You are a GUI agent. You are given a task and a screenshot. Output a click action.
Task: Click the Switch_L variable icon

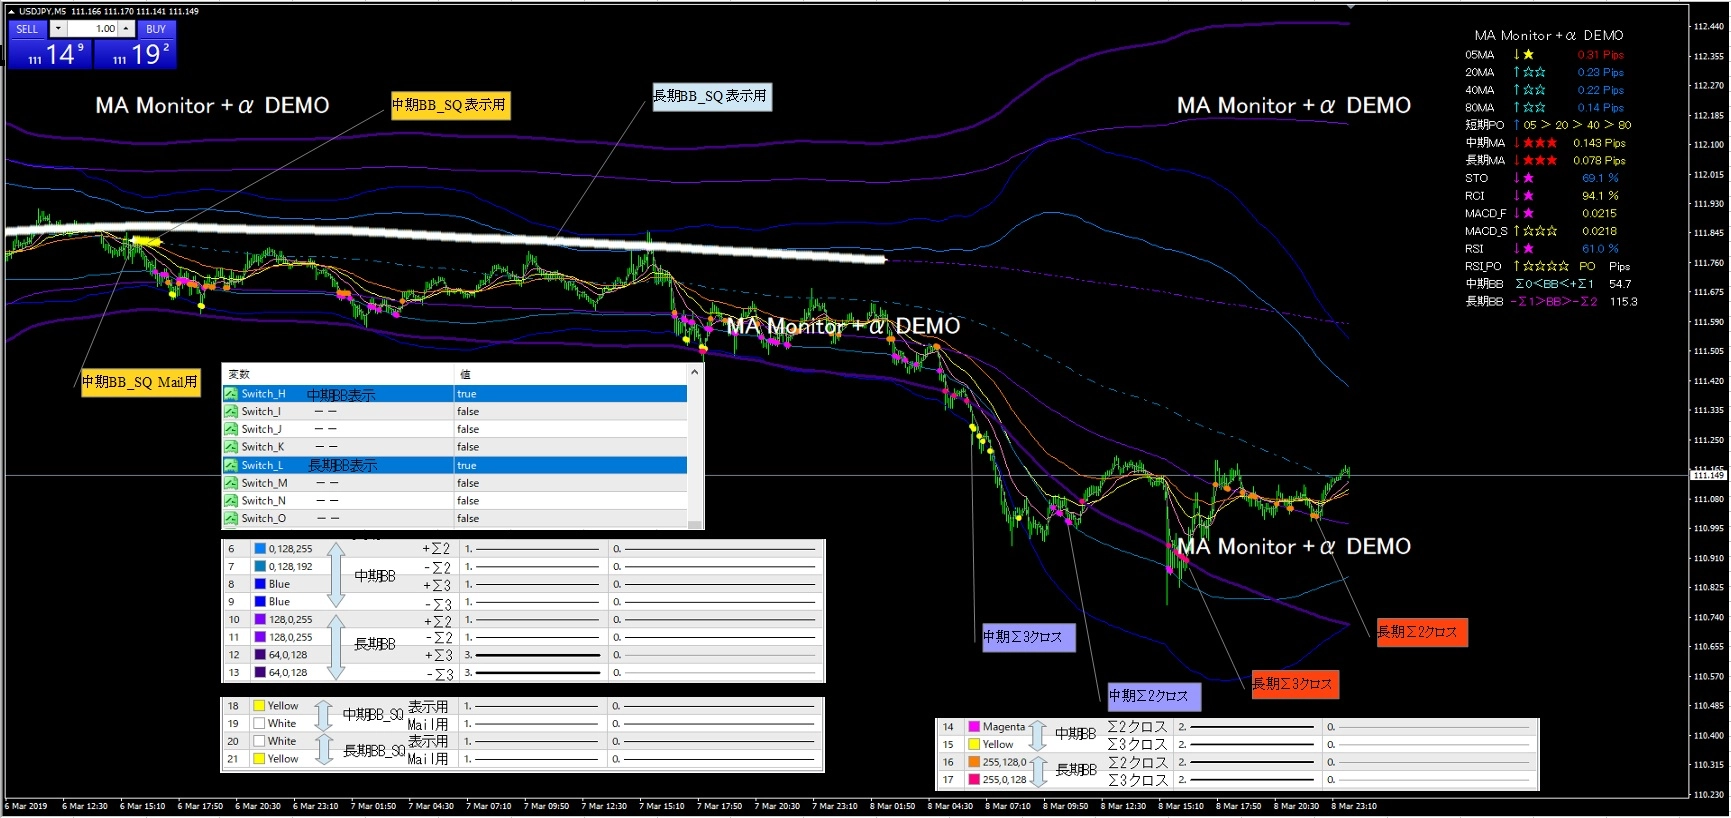pos(231,465)
